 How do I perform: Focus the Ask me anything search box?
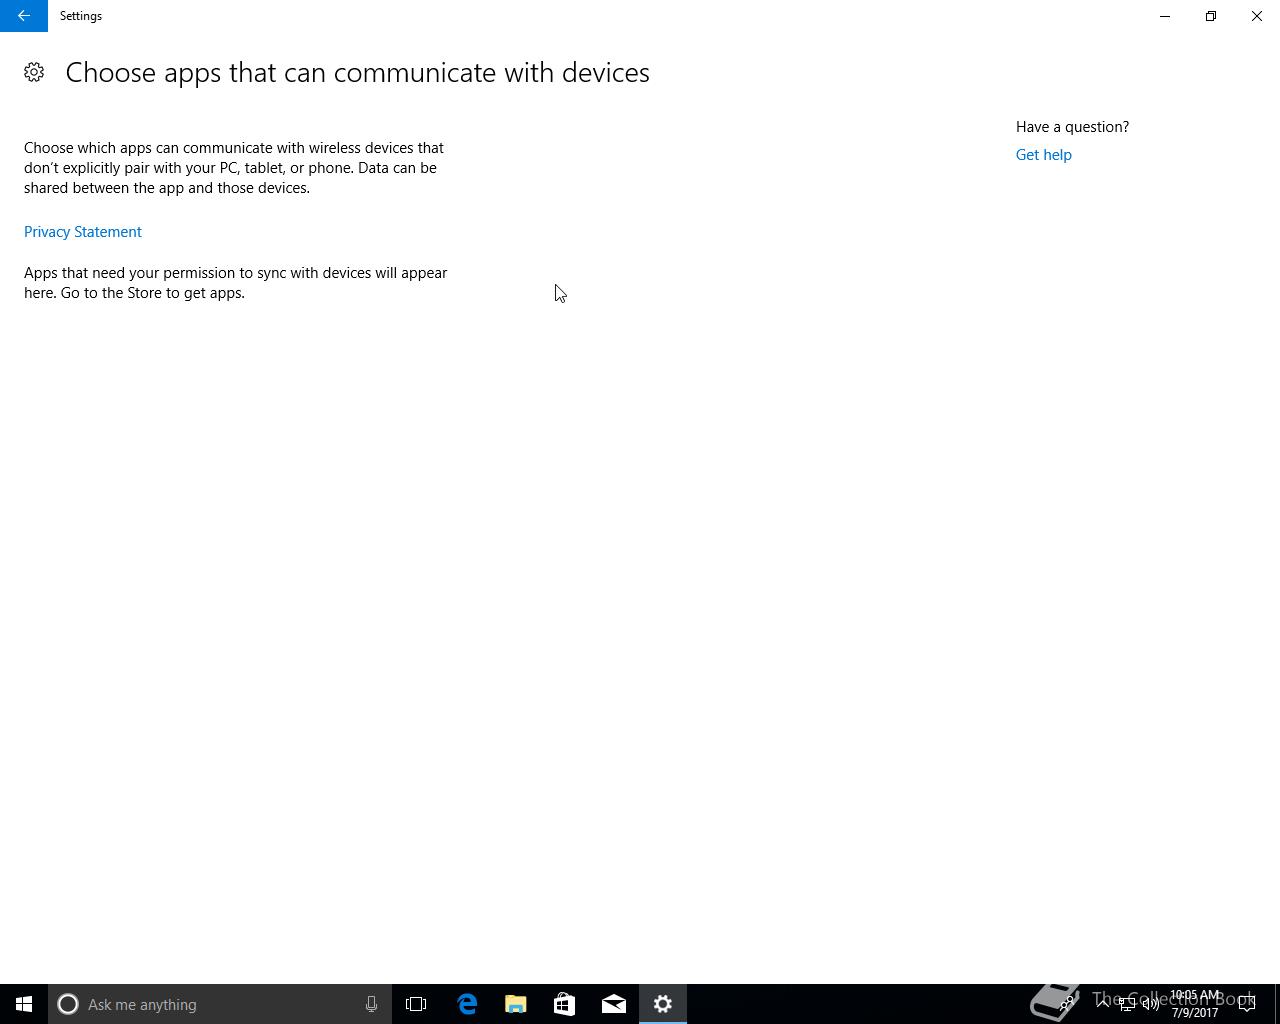tap(220, 1004)
